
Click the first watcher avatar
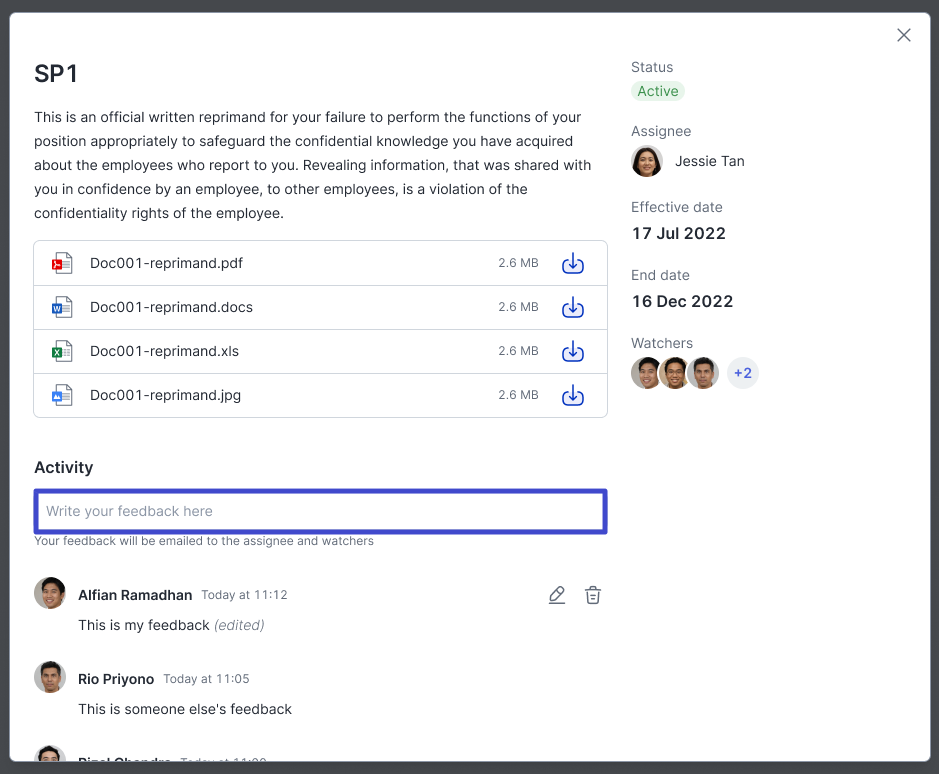646,374
